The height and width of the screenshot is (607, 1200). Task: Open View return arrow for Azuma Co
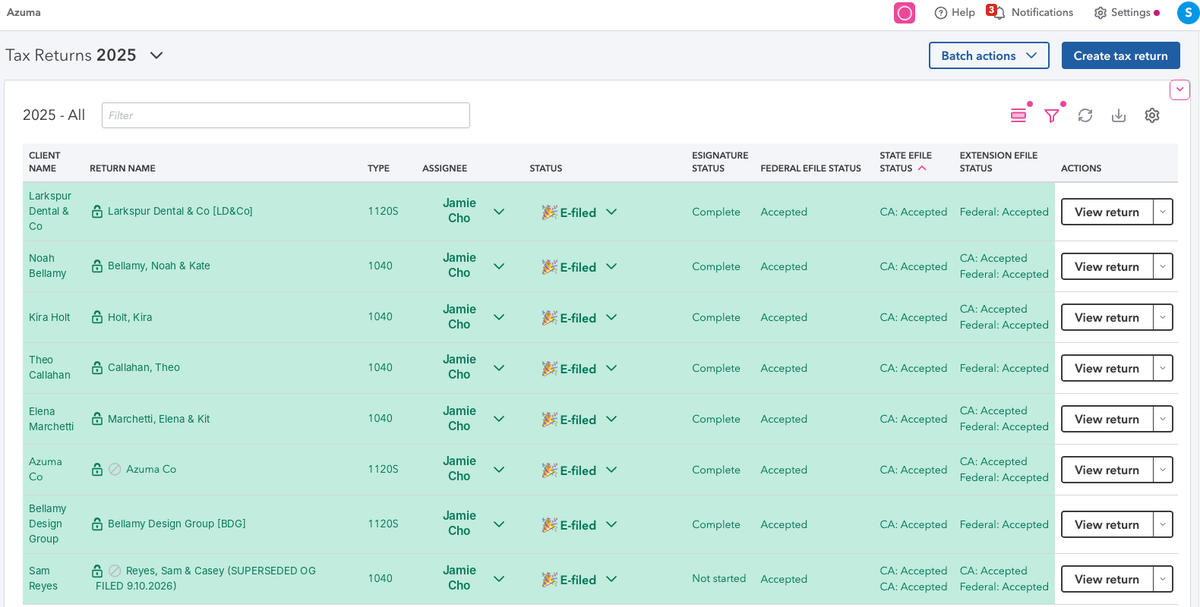point(1162,470)
